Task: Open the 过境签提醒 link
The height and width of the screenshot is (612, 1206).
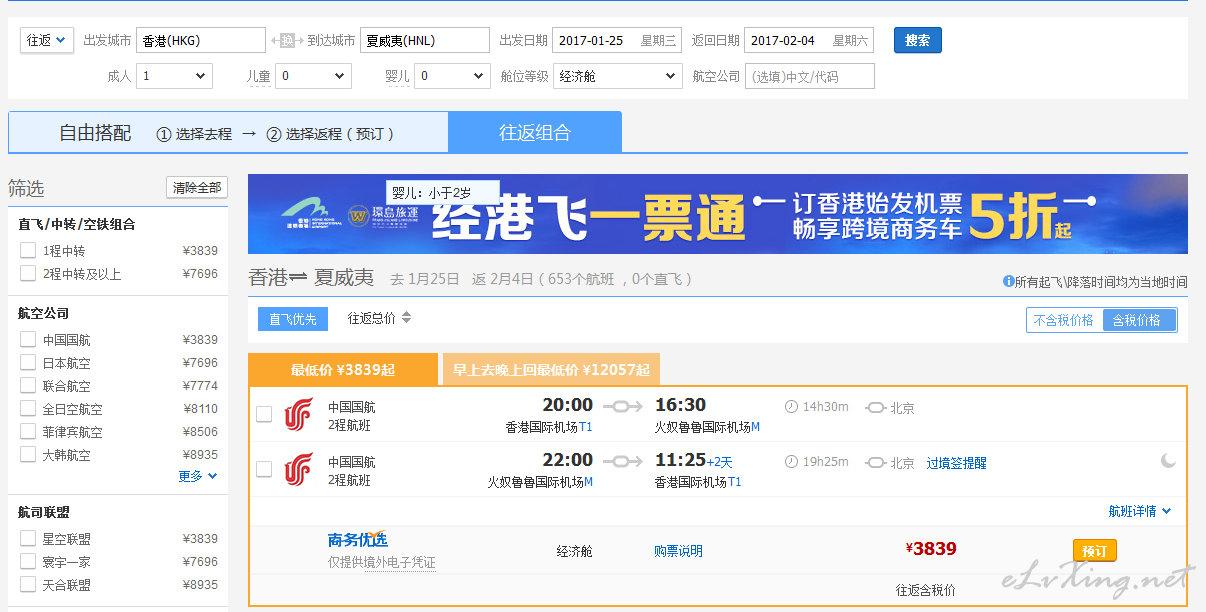Action: pyautogui.click(x=956, y=463)
